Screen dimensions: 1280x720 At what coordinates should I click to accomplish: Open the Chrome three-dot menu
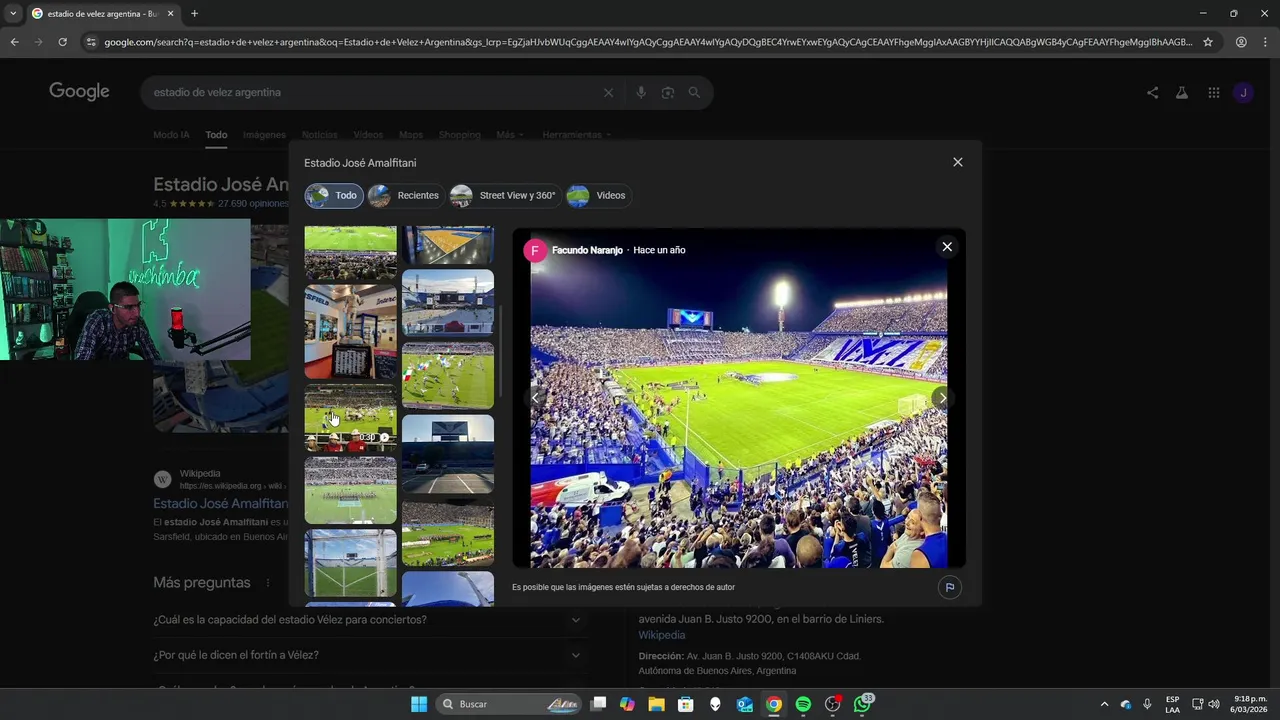1266,42
